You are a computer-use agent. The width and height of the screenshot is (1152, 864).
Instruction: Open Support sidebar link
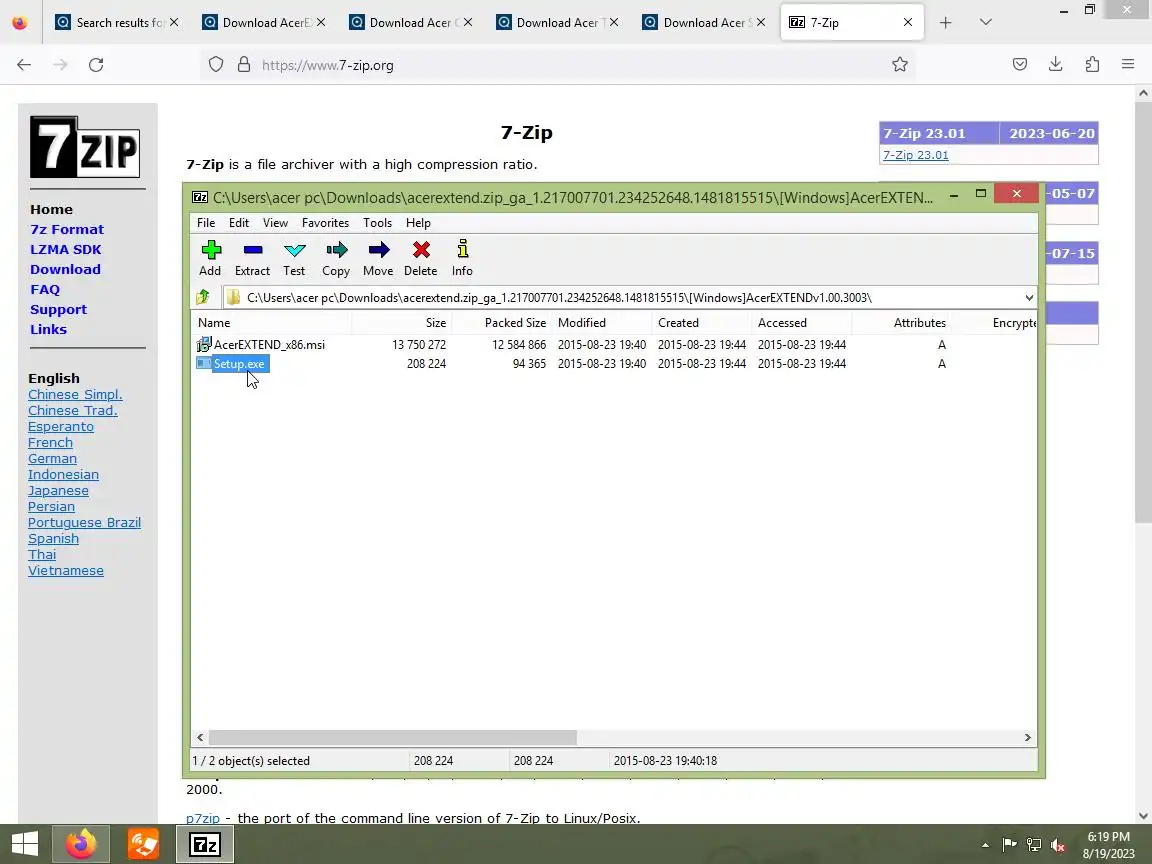click(58, 309)
